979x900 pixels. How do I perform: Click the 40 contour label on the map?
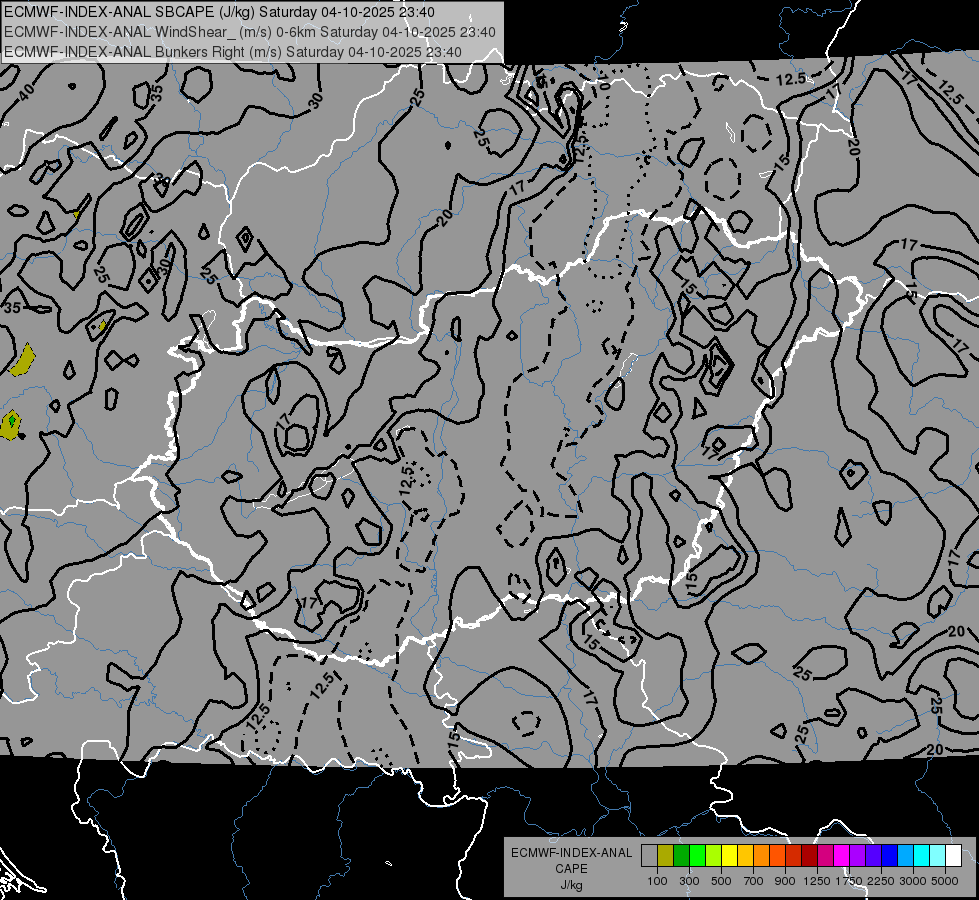pos(26,93)
